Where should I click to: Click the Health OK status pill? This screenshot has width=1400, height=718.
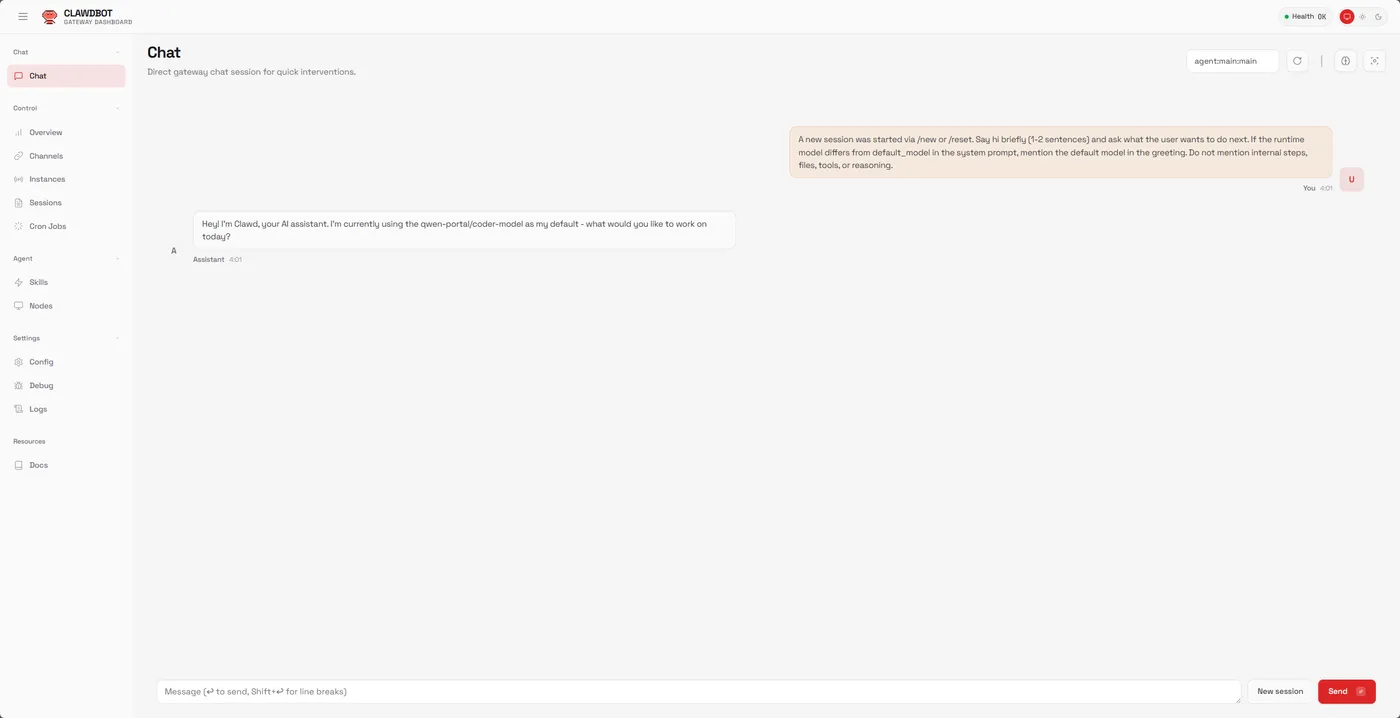[x=1305, y=17]
